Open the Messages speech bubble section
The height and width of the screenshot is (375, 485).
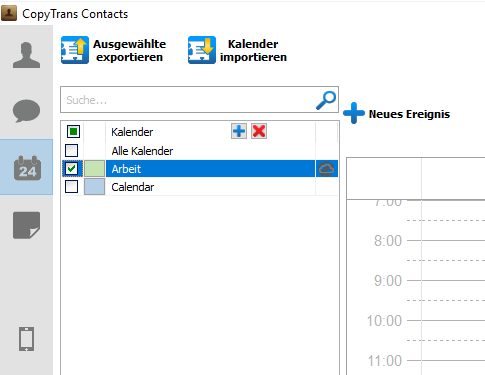tap(26, 111)
